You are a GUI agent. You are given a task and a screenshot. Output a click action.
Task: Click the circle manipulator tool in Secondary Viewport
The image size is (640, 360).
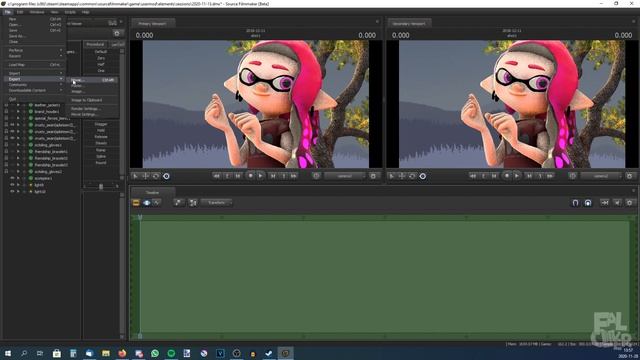pyautogui.click(x=423, y=176)
